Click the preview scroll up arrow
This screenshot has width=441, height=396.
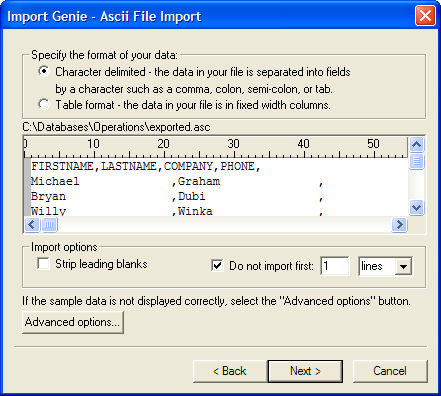coord(417,145)
